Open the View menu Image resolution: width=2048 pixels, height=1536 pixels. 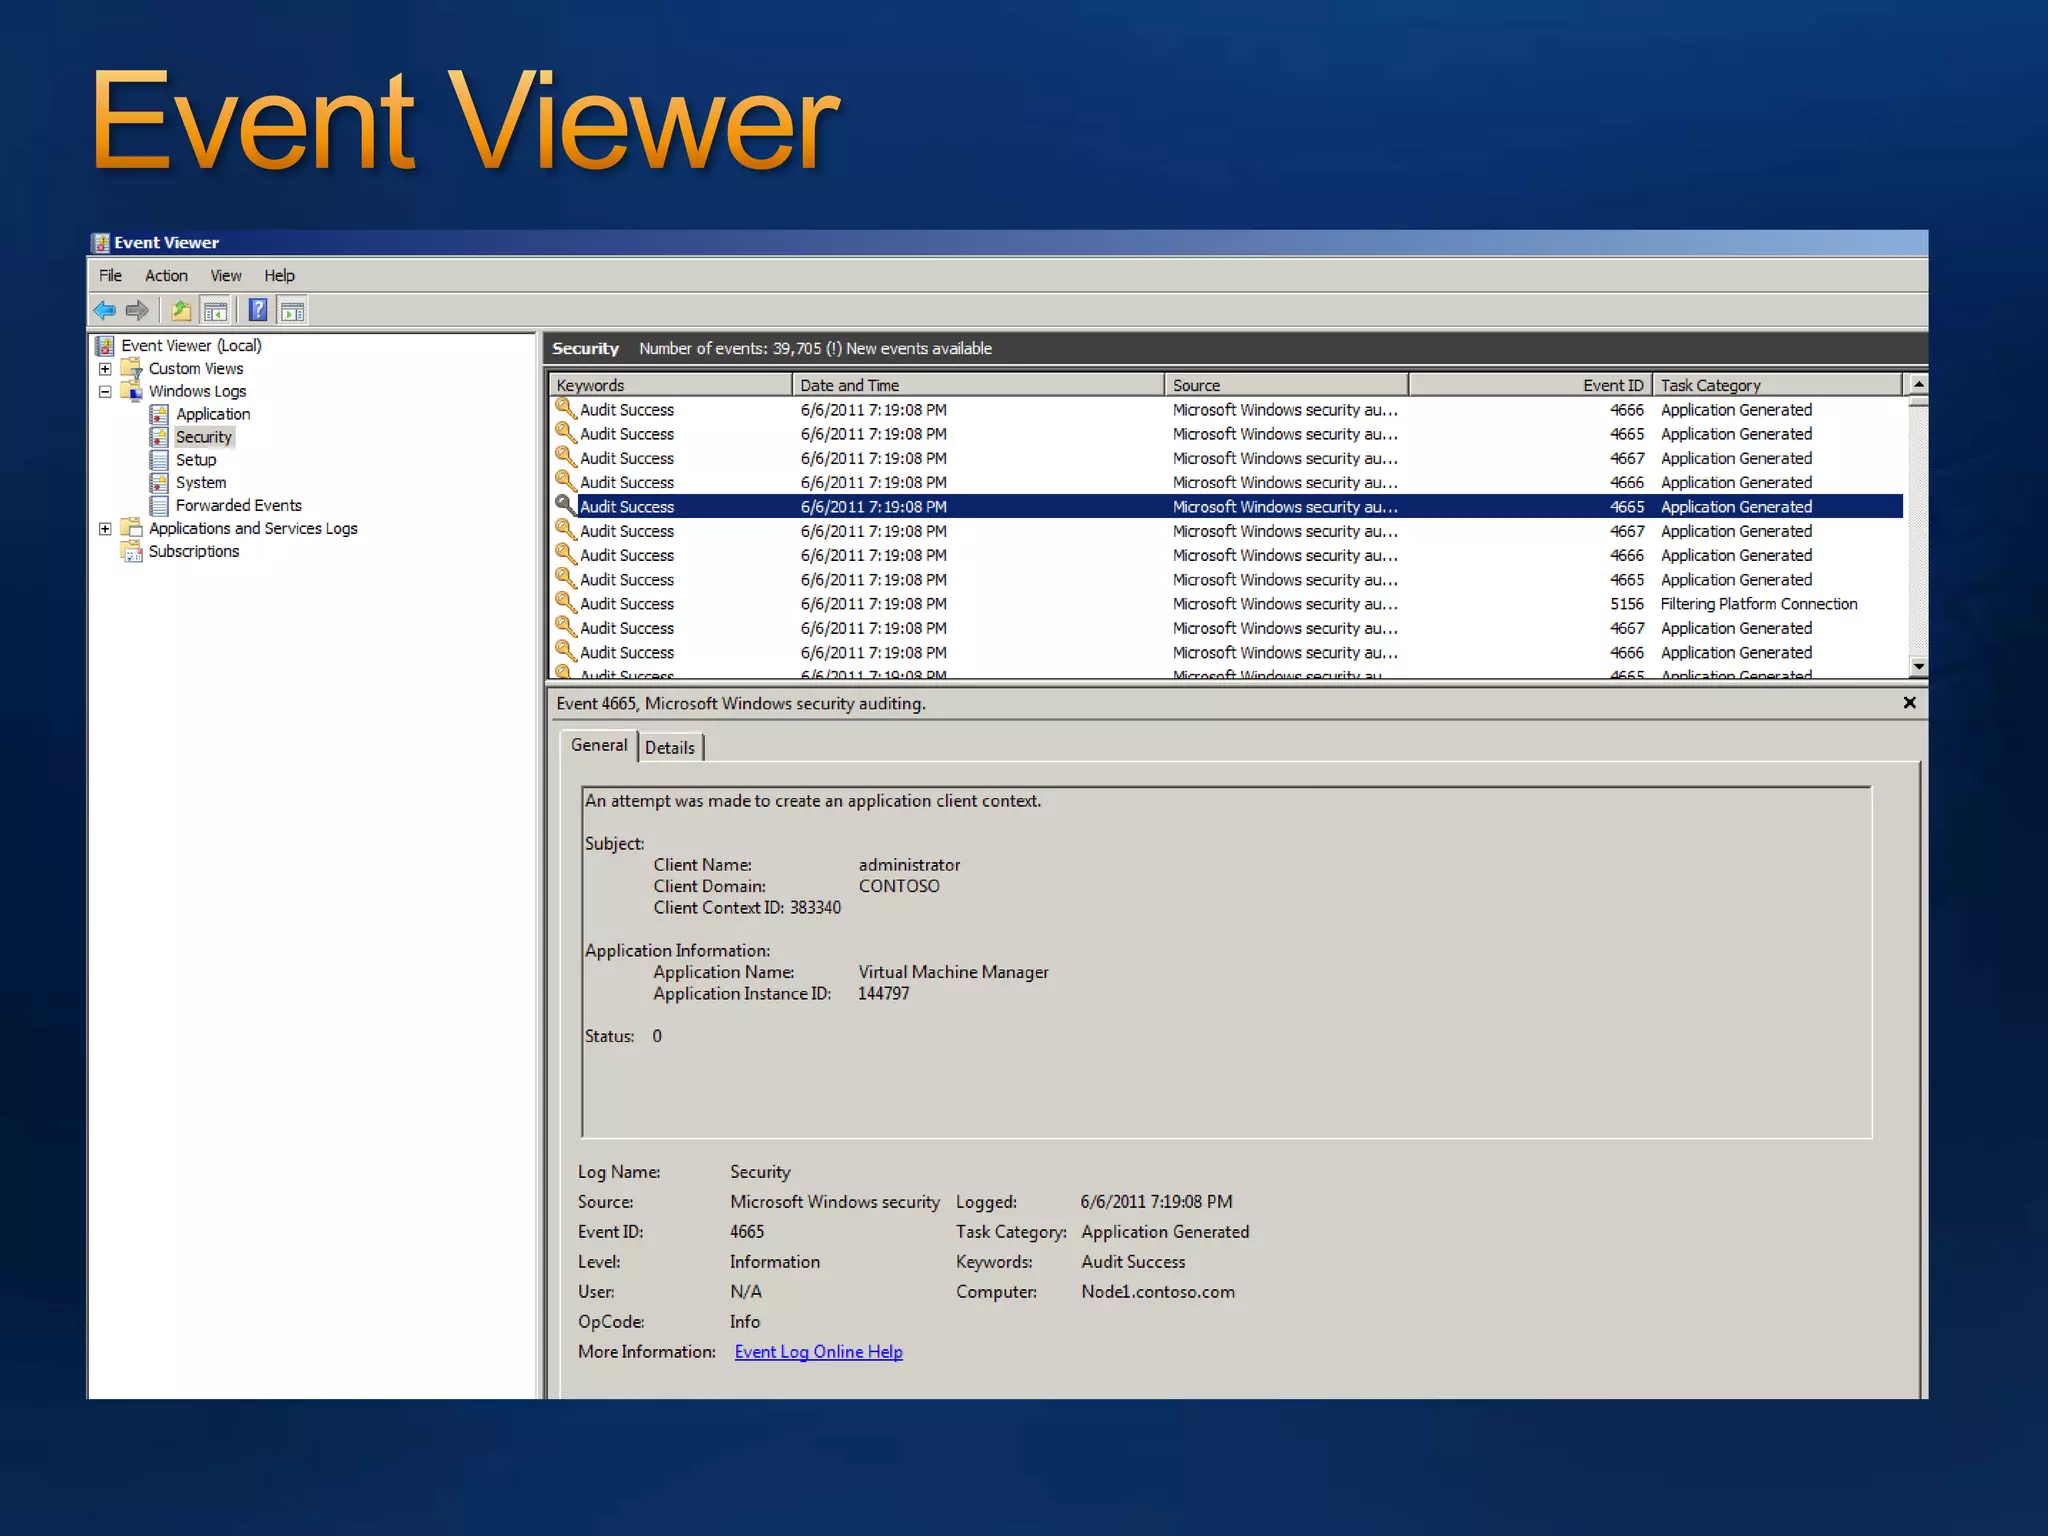pyautogui.click(x=226, y=276)
